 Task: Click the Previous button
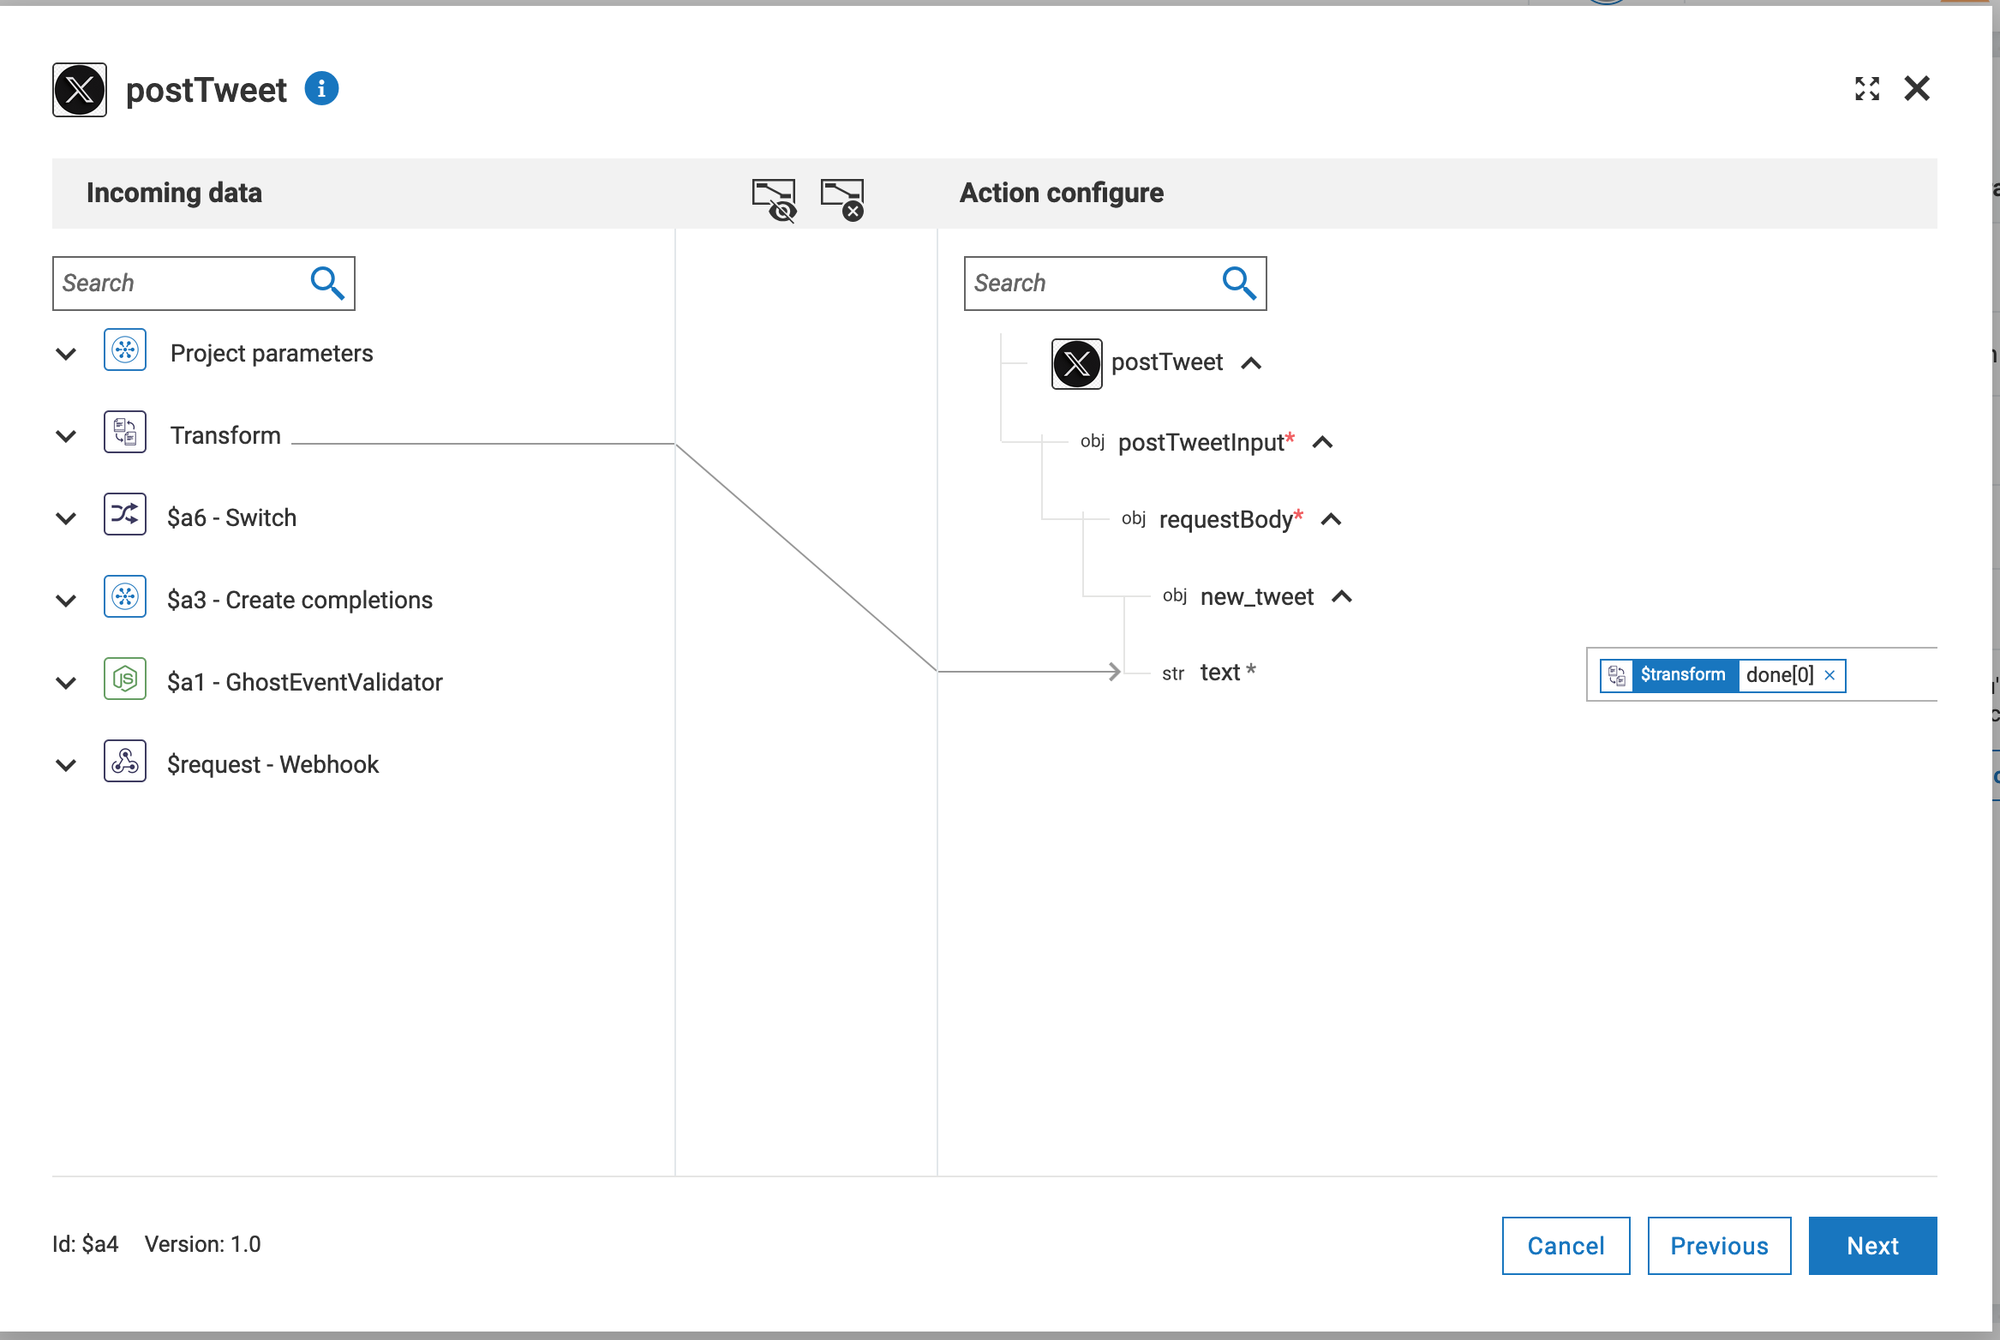(x=1718, y=1246)
